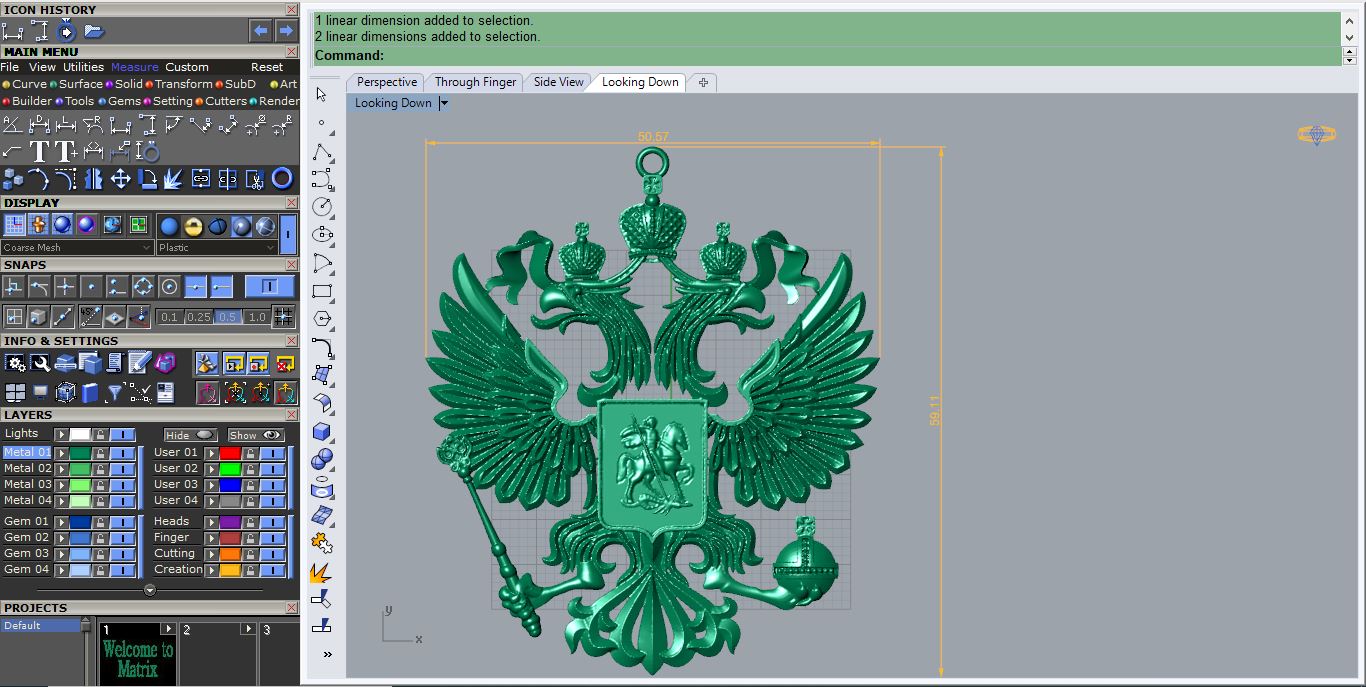Open the Looking Down viewport title dropdown arrow

point(444,103)
